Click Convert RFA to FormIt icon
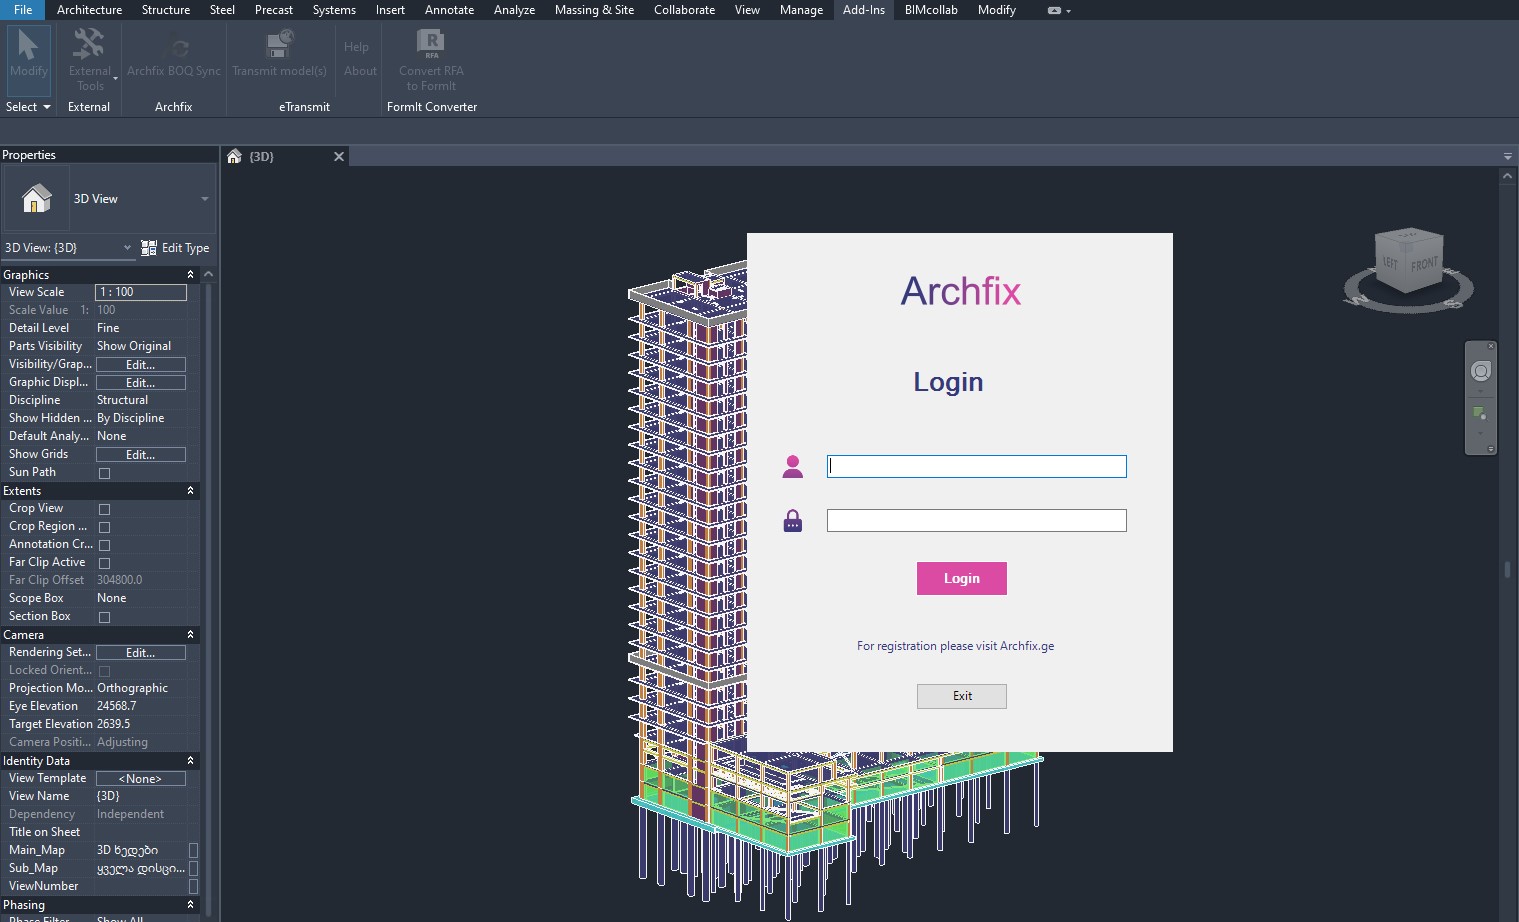Screen dimensions: 1519x922 pos(431,44)
